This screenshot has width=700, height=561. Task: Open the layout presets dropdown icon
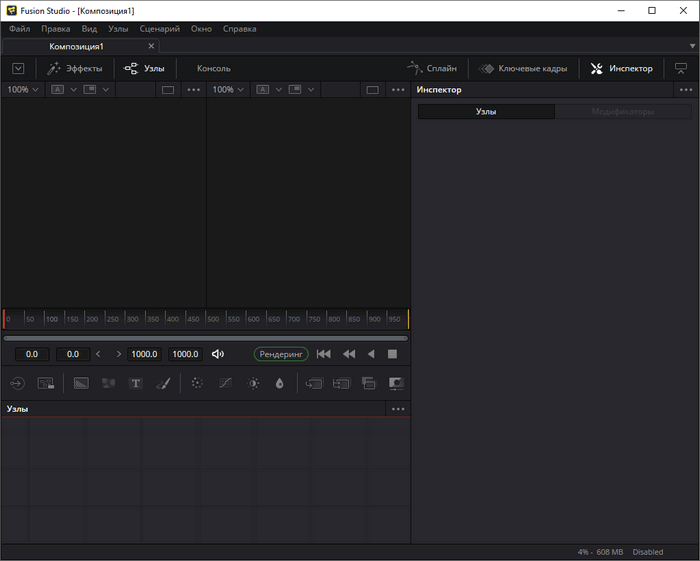tap(18, 68)
